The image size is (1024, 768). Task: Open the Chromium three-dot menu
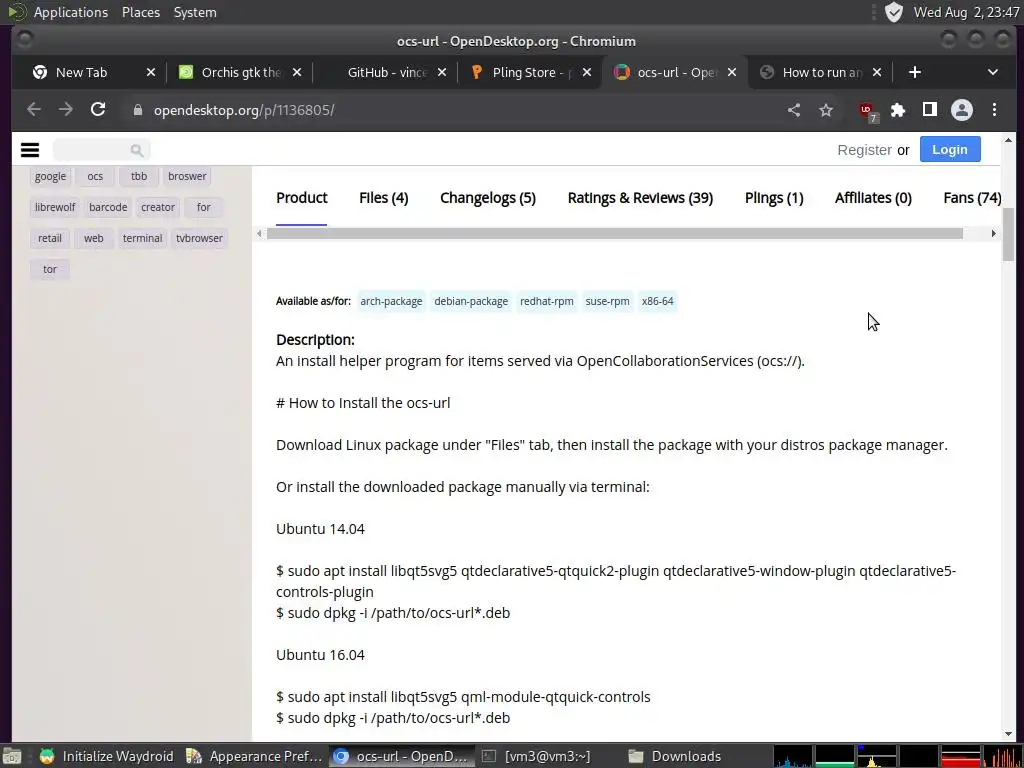pos(994,110)
